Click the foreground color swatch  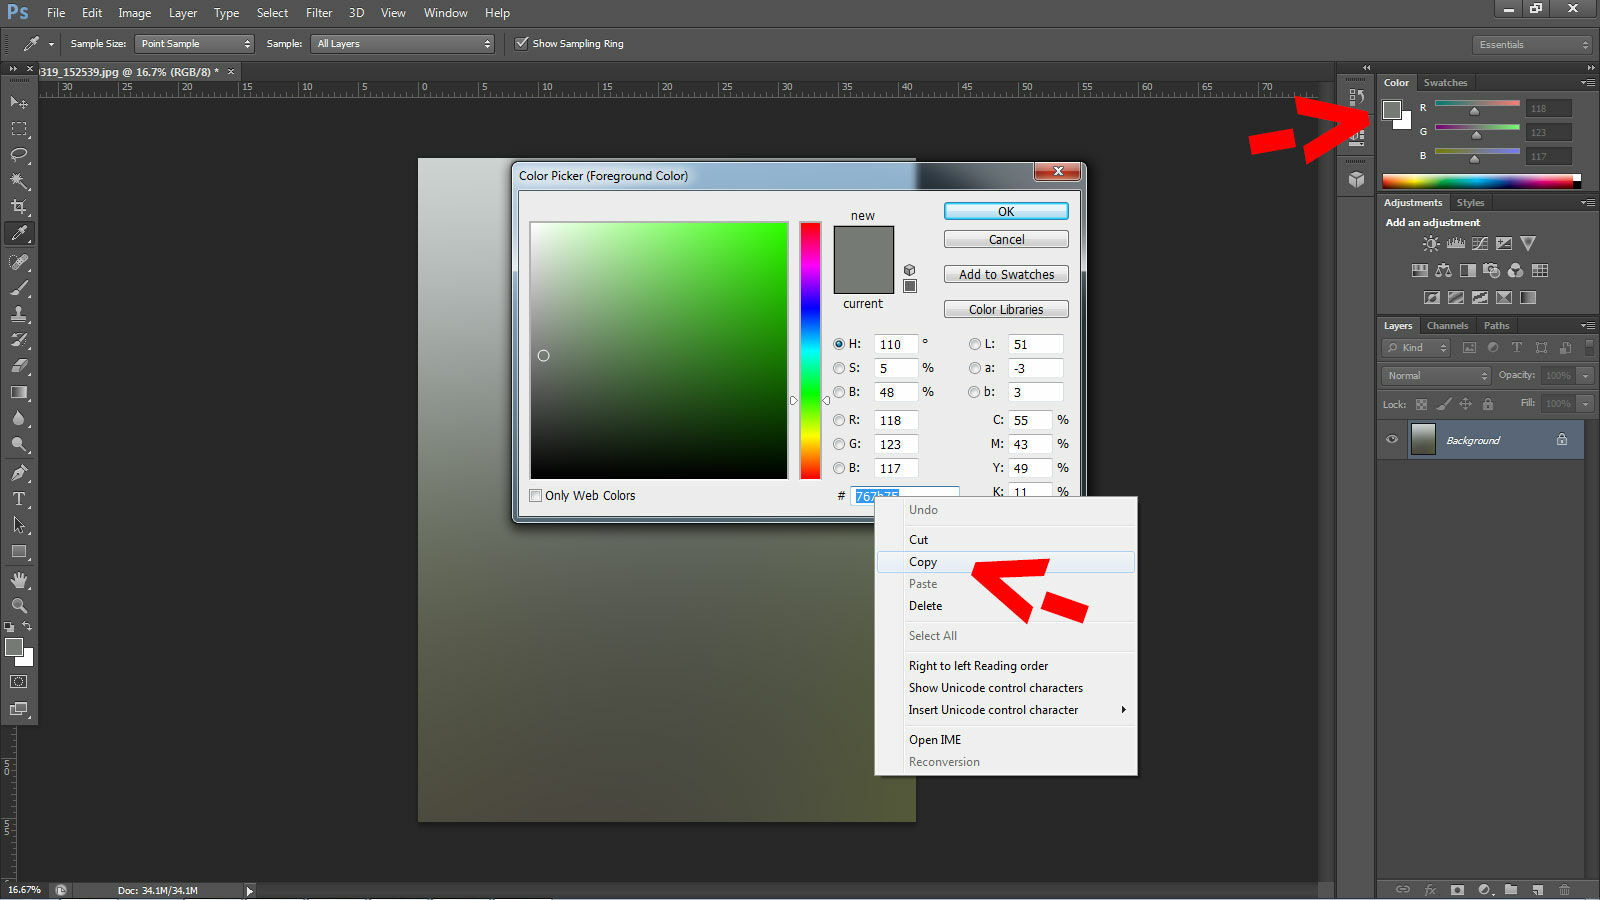coord(14,648)
